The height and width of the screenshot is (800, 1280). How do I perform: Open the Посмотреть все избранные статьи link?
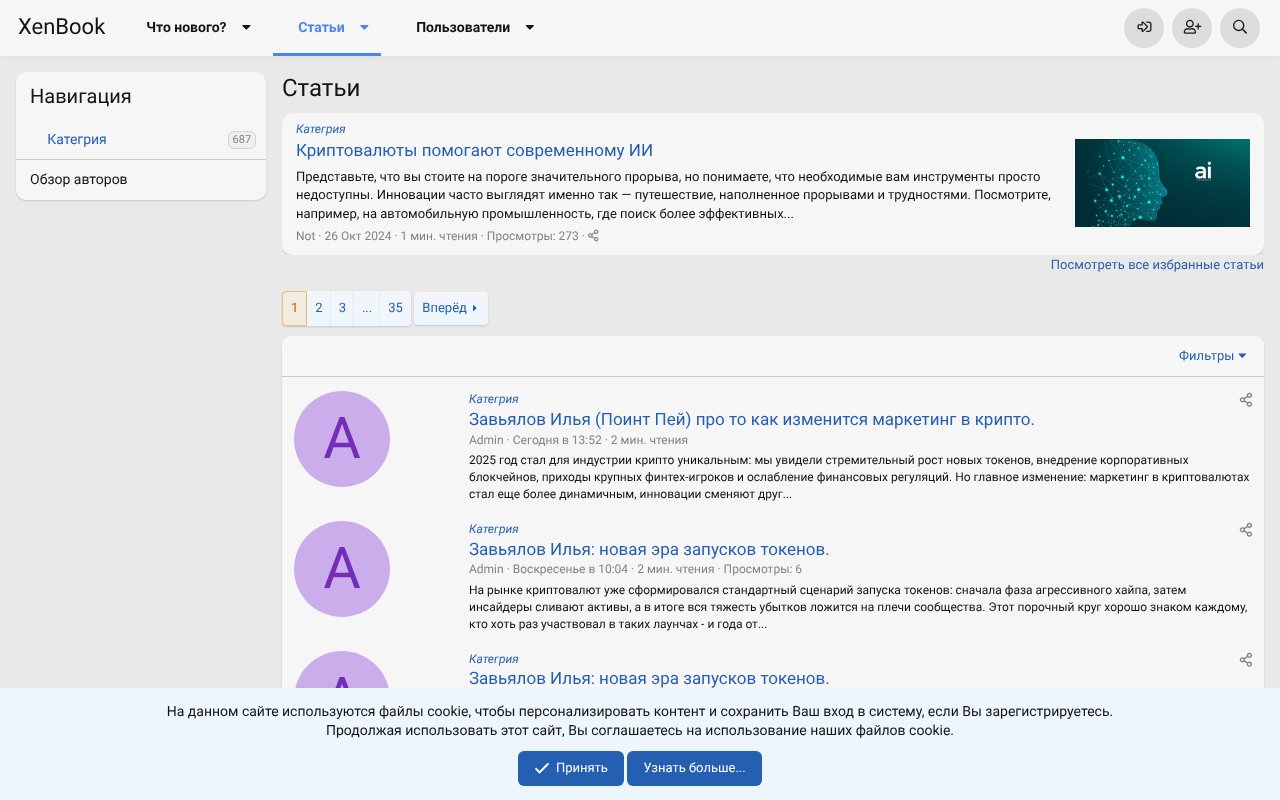pos(1156,265)
